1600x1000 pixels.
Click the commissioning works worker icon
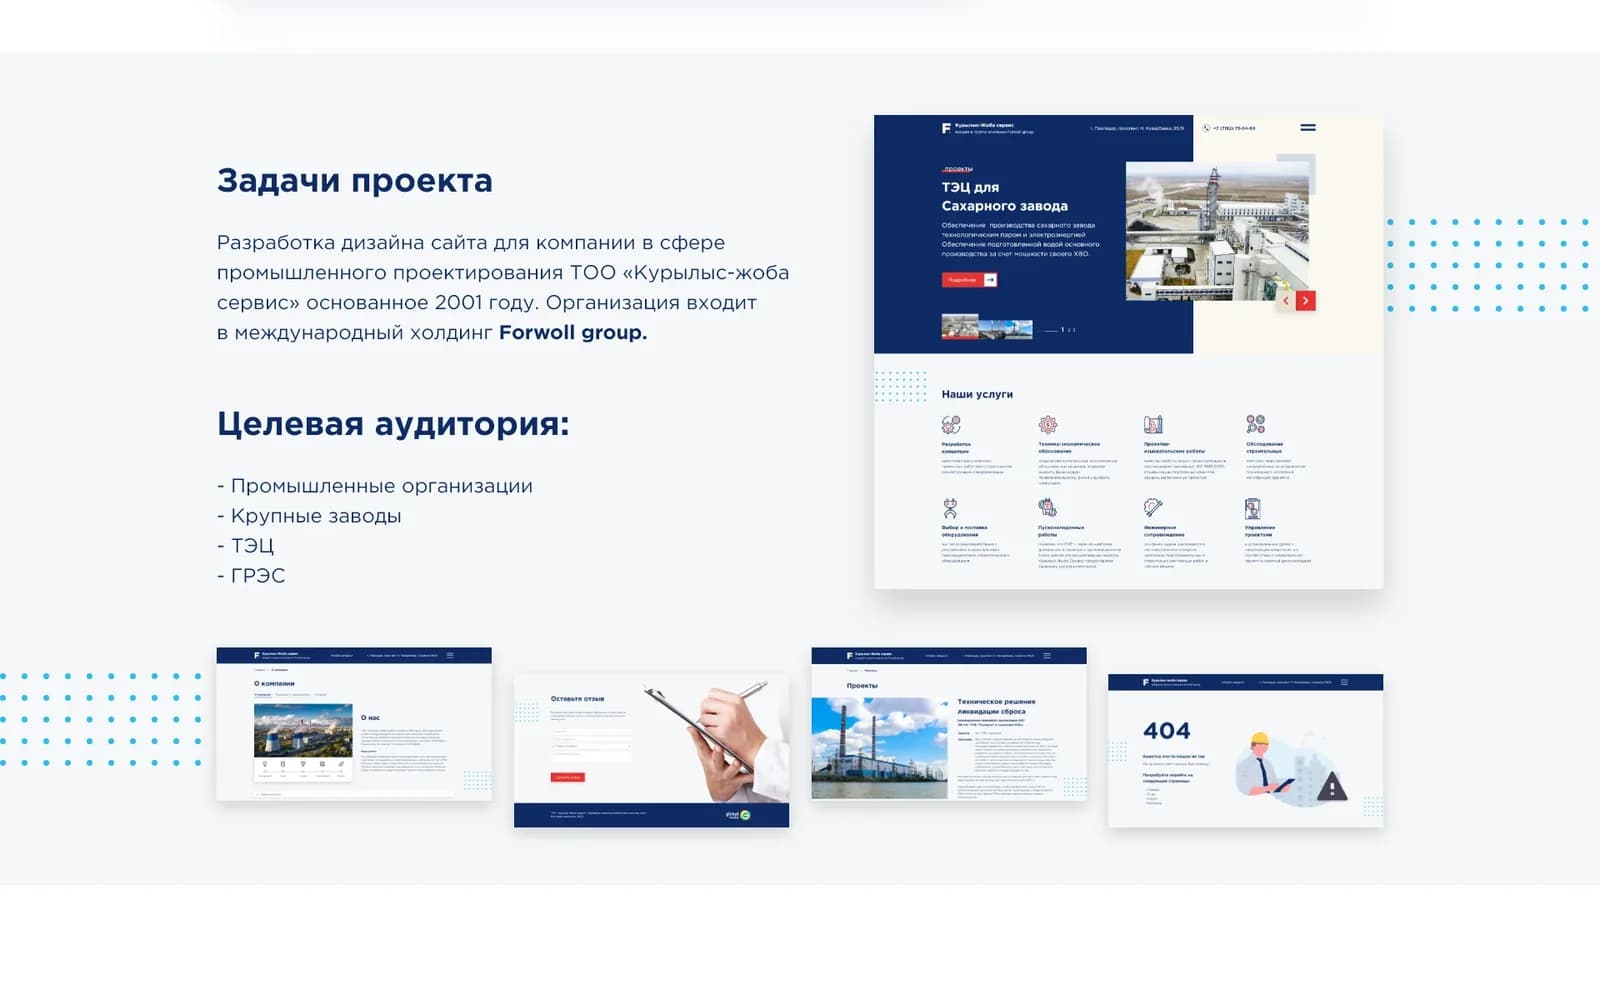(x=1047, y=508)
